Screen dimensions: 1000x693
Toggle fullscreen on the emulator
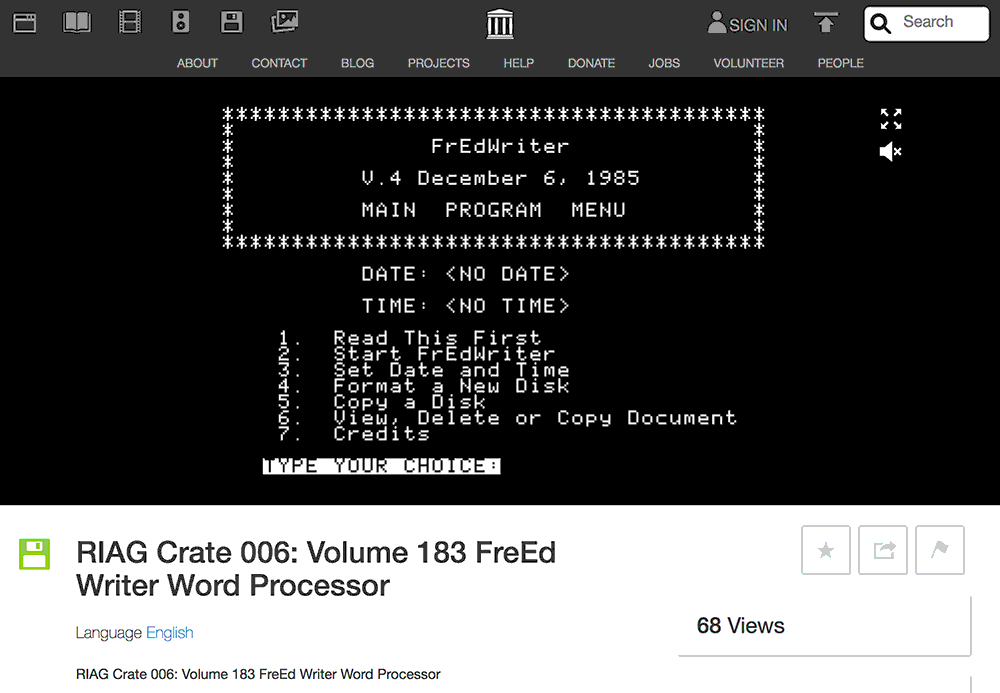tap(890, 118)
